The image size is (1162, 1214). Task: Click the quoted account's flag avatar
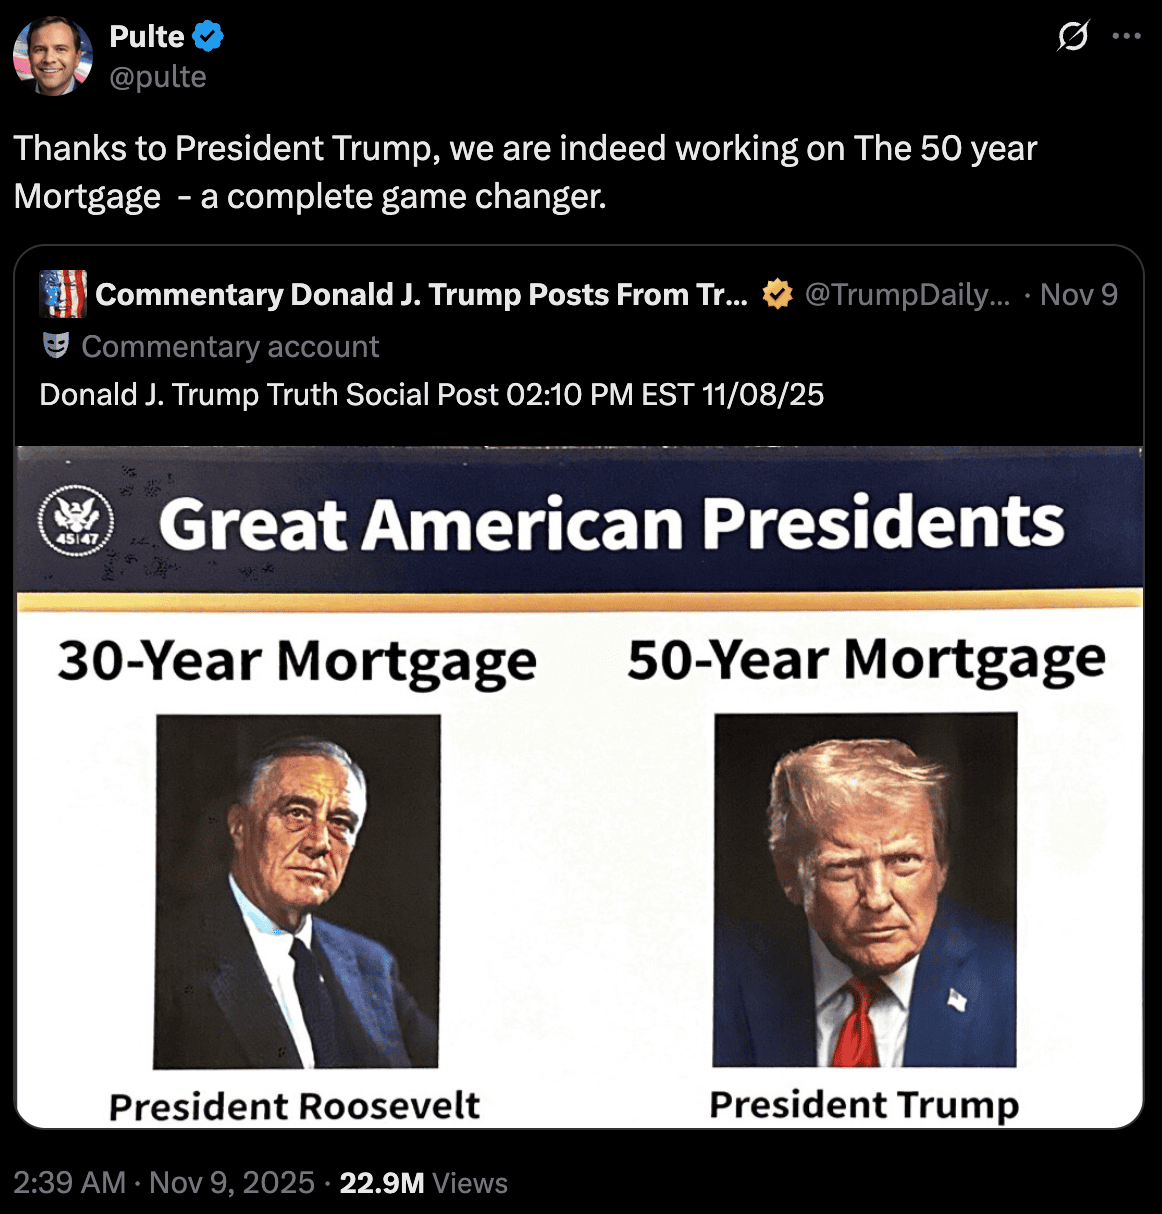pyautogui.click(x=63, y=294)
